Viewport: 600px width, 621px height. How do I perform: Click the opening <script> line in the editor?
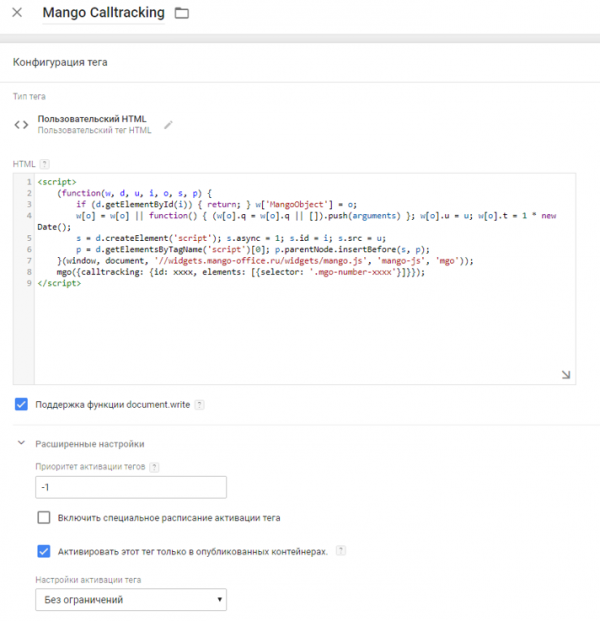click(x=57, y=182)
